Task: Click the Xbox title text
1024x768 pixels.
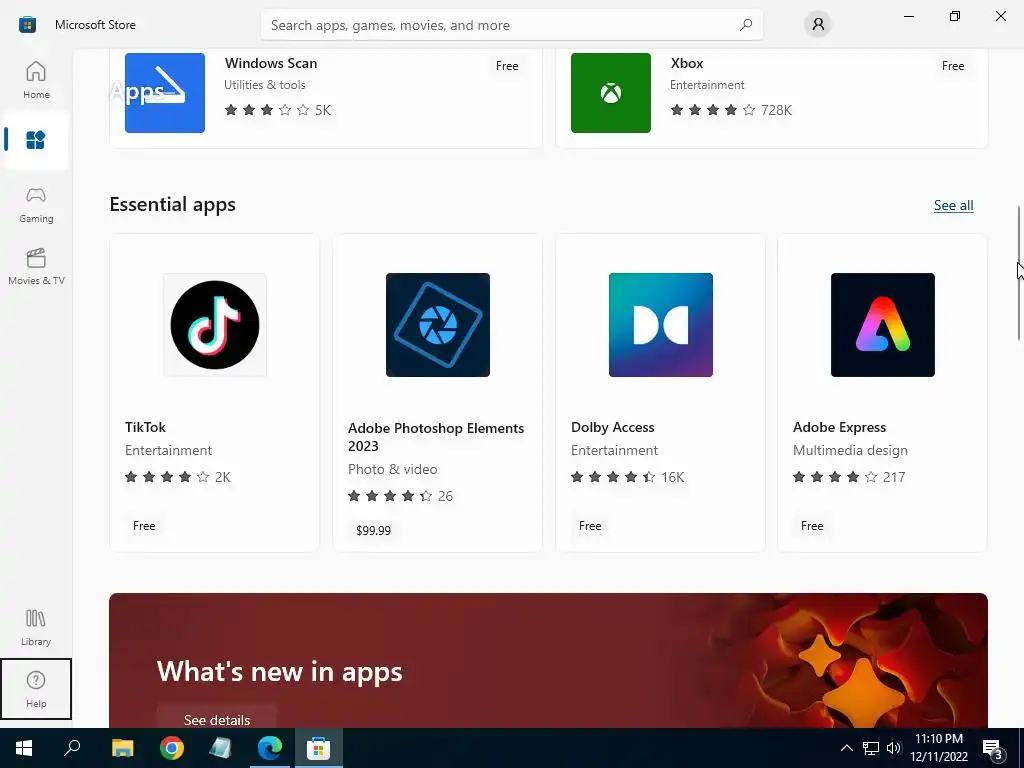Action: point(687,63)
